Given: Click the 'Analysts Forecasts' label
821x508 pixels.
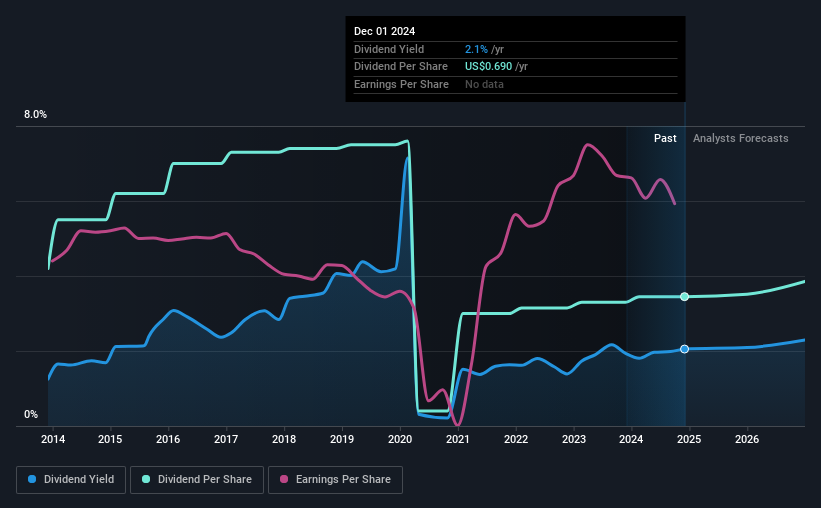Looking at the screenshot, I should [x=740, y=138].
